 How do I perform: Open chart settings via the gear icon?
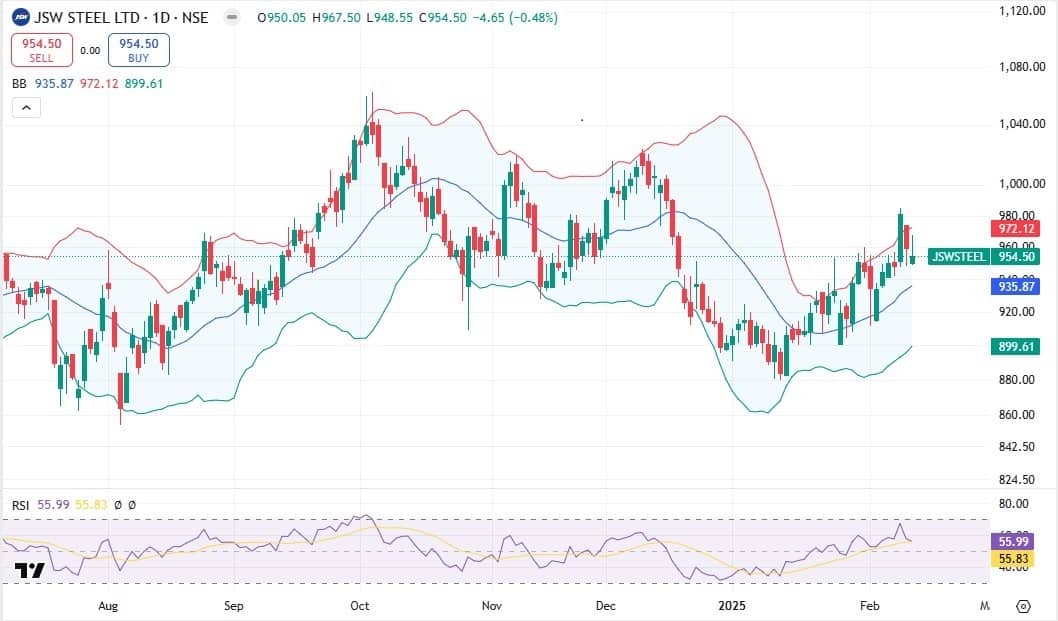coord(1023,606)
